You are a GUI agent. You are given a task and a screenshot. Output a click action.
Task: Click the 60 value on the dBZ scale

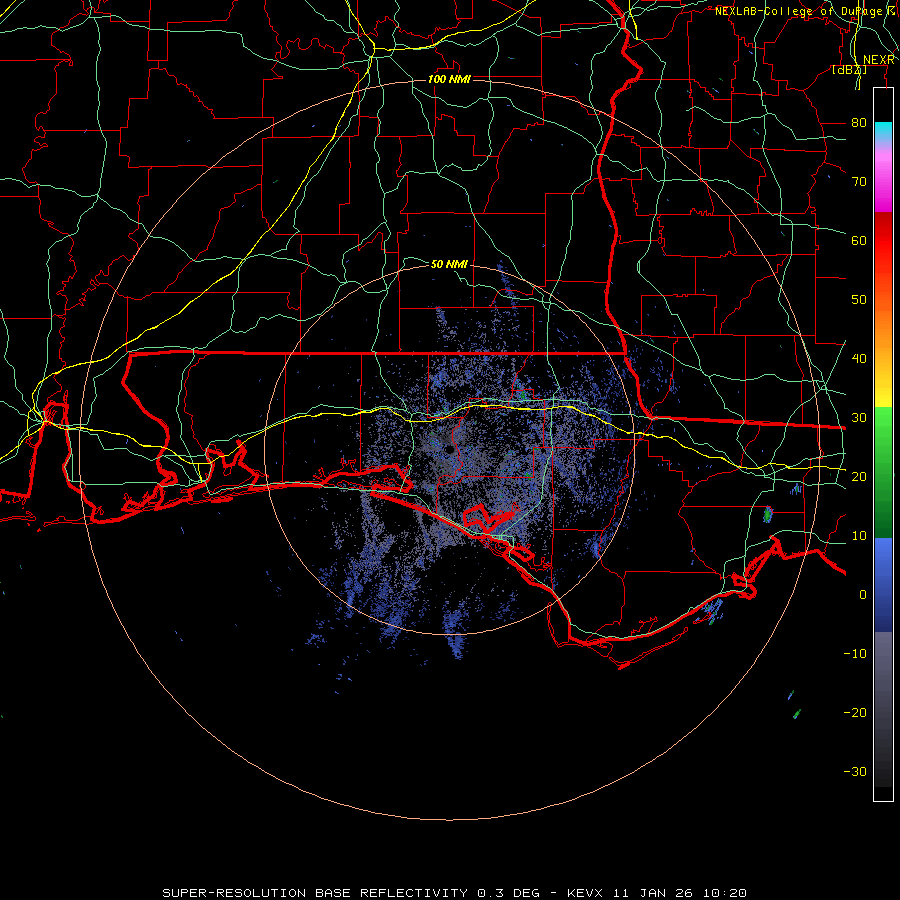pyautogui.click(x=859, y=240)
